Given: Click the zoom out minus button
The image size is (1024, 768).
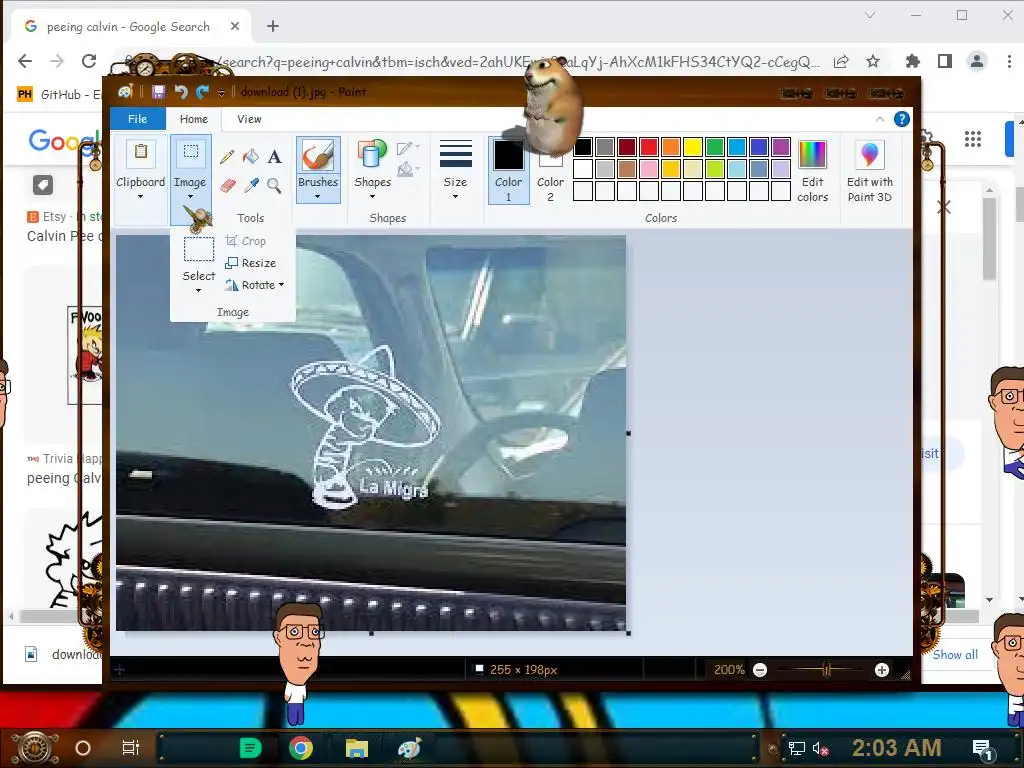Looking at the screenshot, I should tap(760, 670).
